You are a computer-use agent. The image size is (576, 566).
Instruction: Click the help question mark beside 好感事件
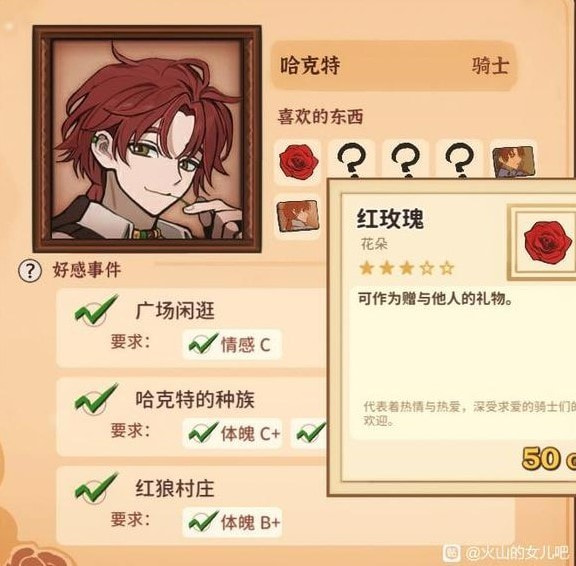point(29,271)
